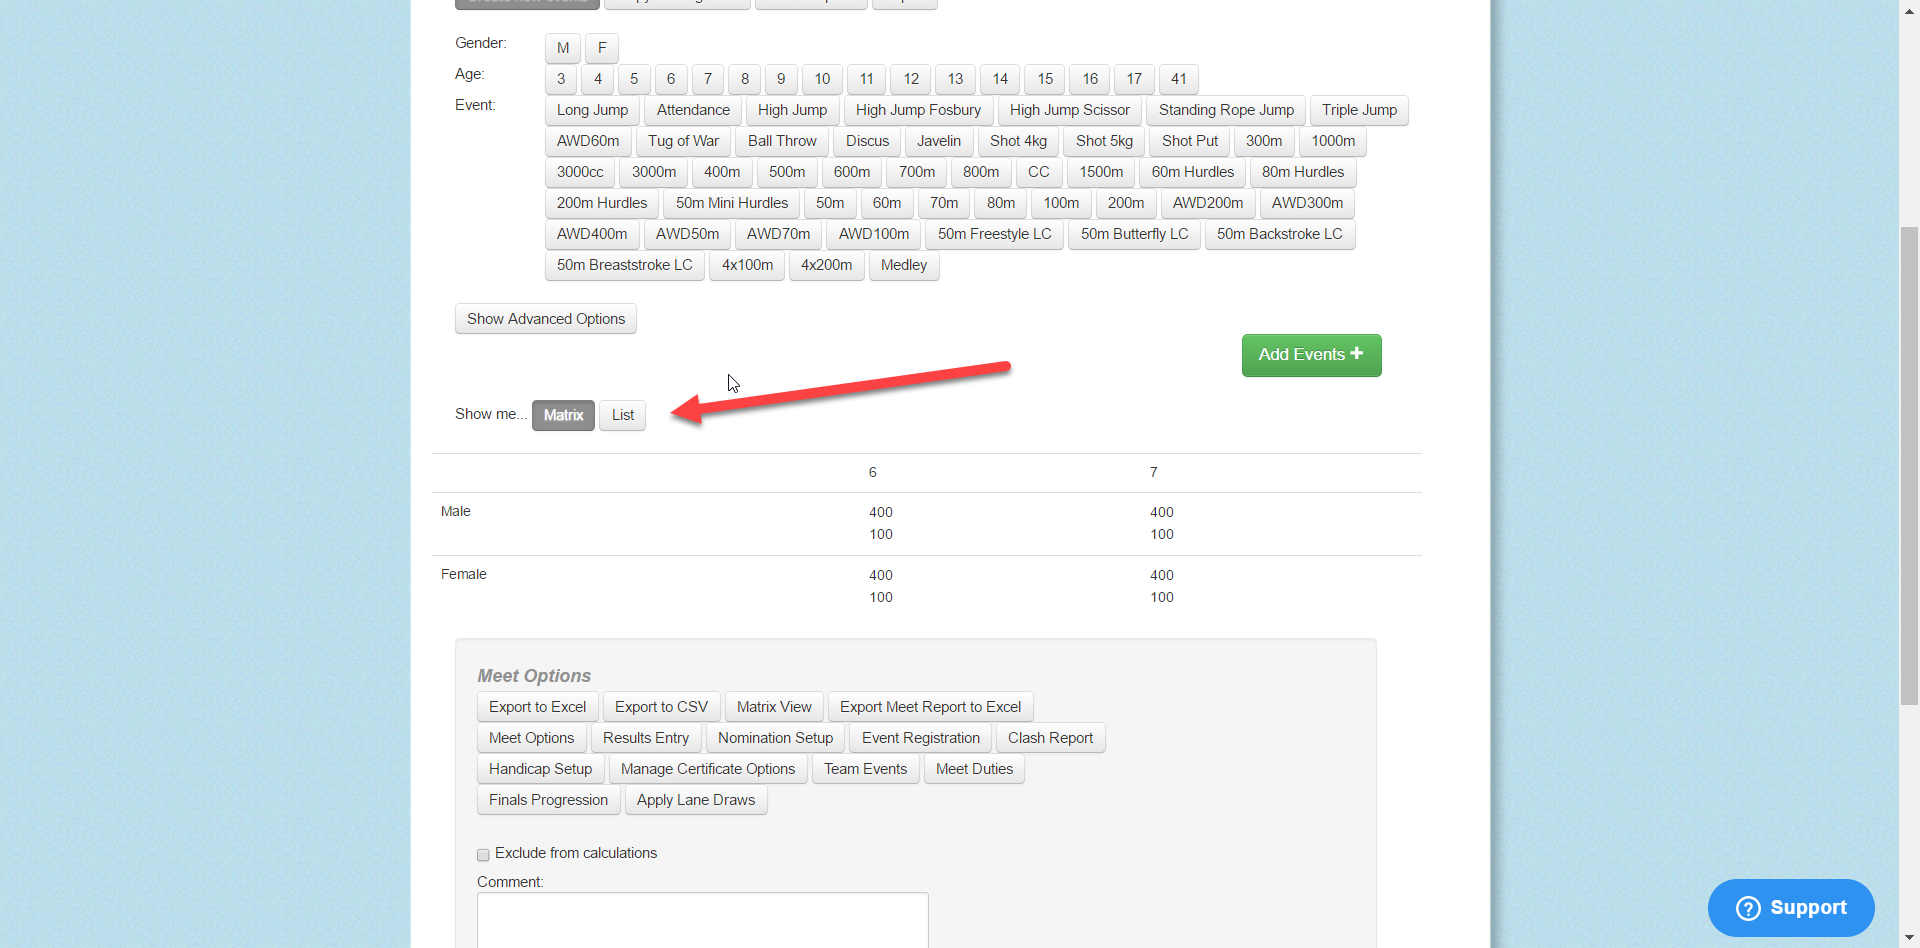Open Finals Progression

548,800
